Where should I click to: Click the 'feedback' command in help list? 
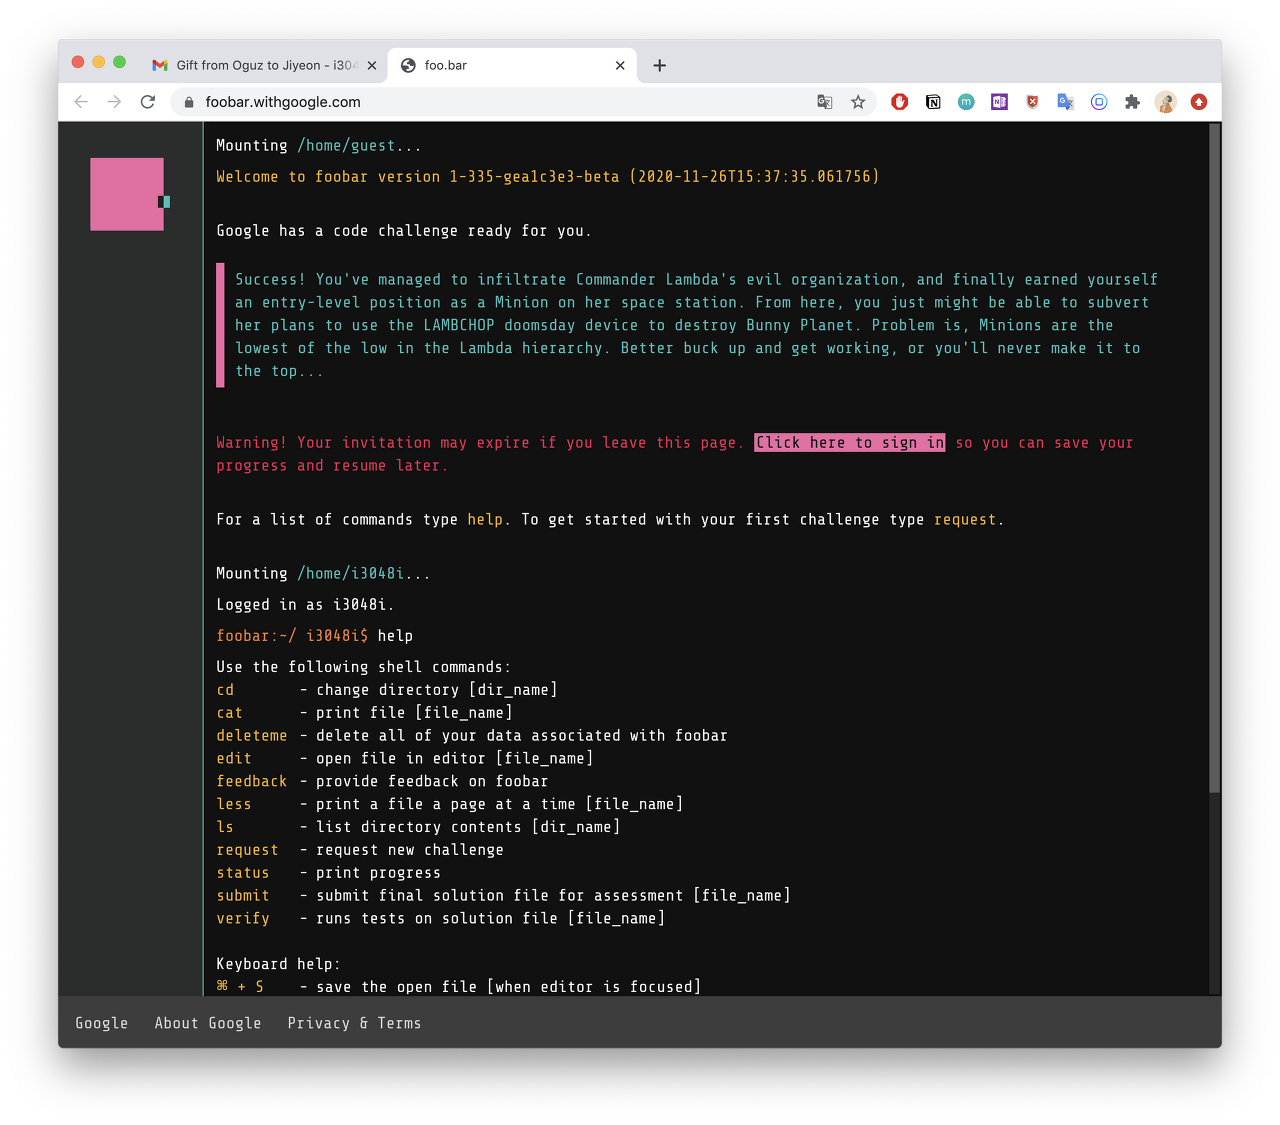tap(252, 782)
